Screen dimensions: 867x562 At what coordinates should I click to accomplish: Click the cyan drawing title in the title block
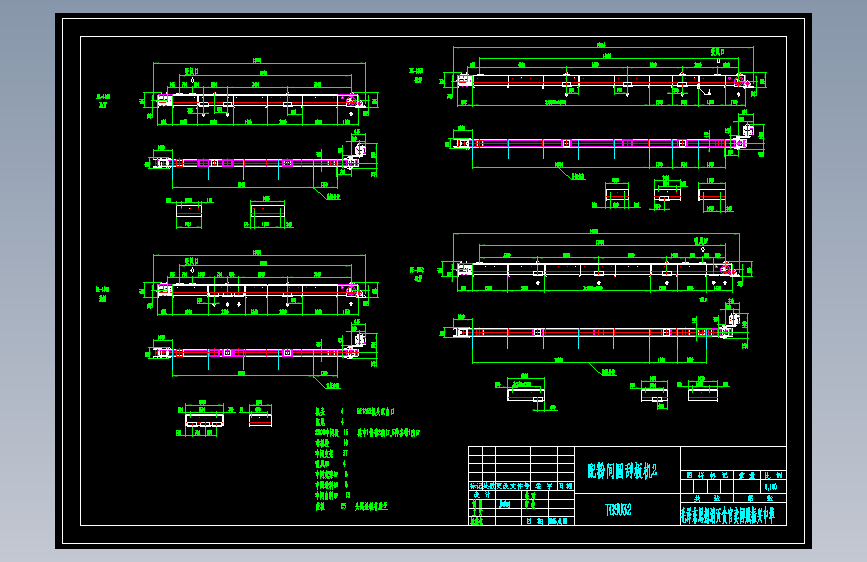(622, 471)
